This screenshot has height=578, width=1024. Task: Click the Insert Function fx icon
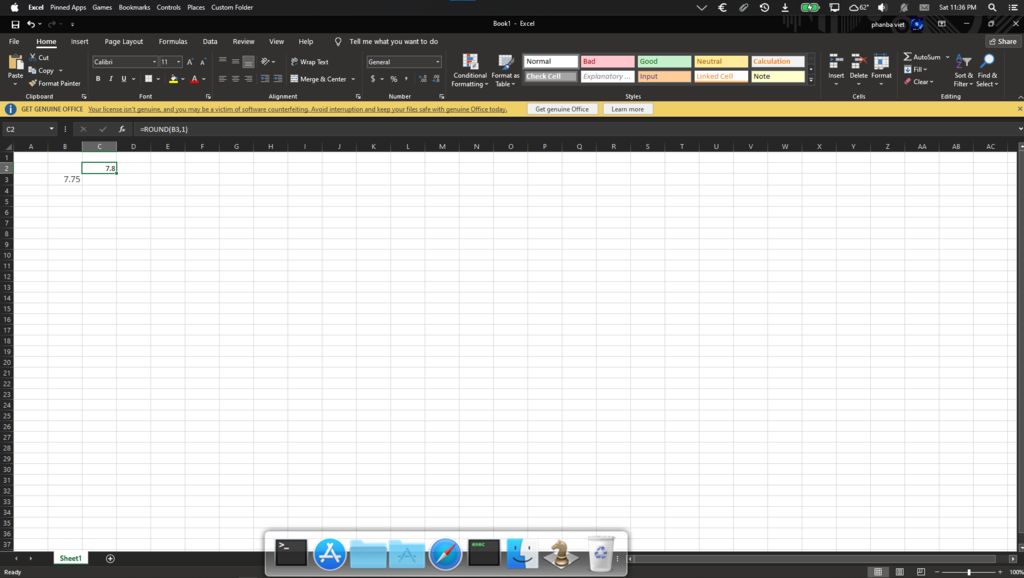pyautogui.click(x=121, y=129)
